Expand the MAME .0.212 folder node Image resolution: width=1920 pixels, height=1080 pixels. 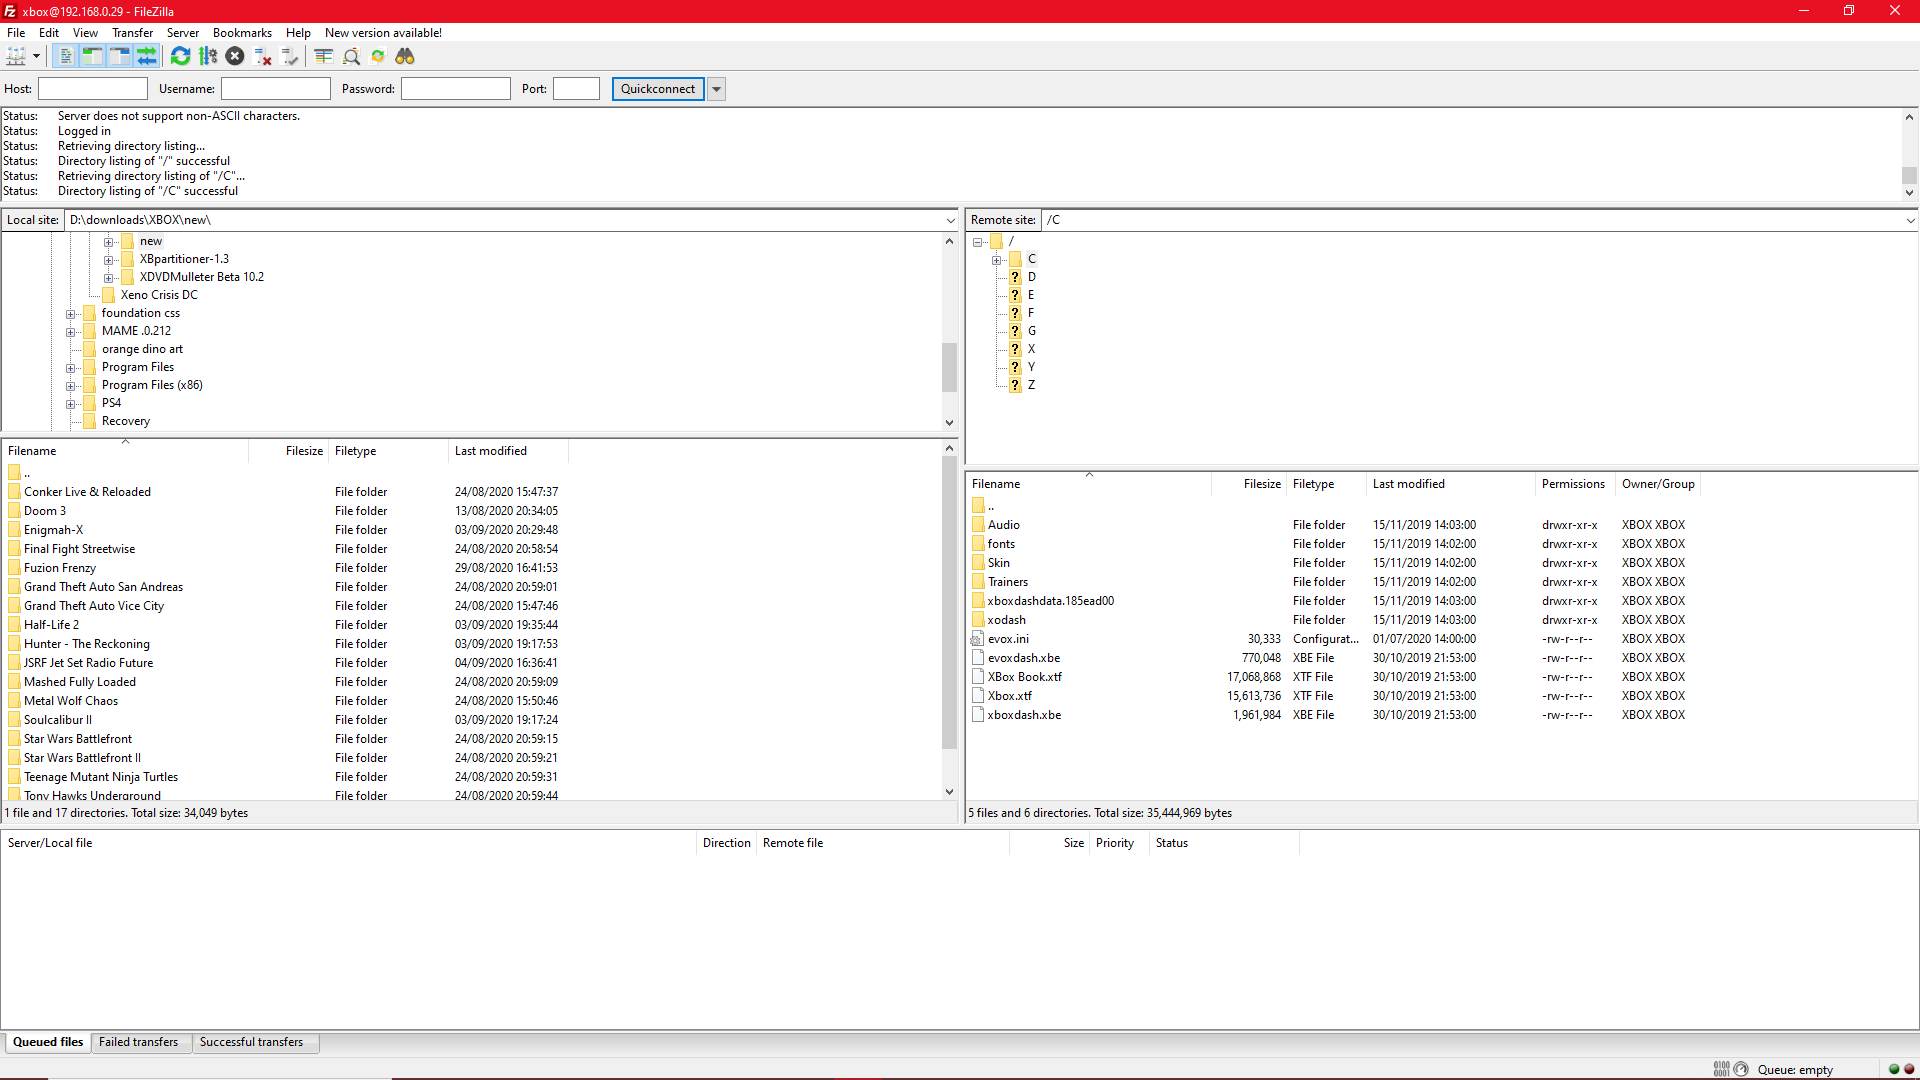coord(71,332)
